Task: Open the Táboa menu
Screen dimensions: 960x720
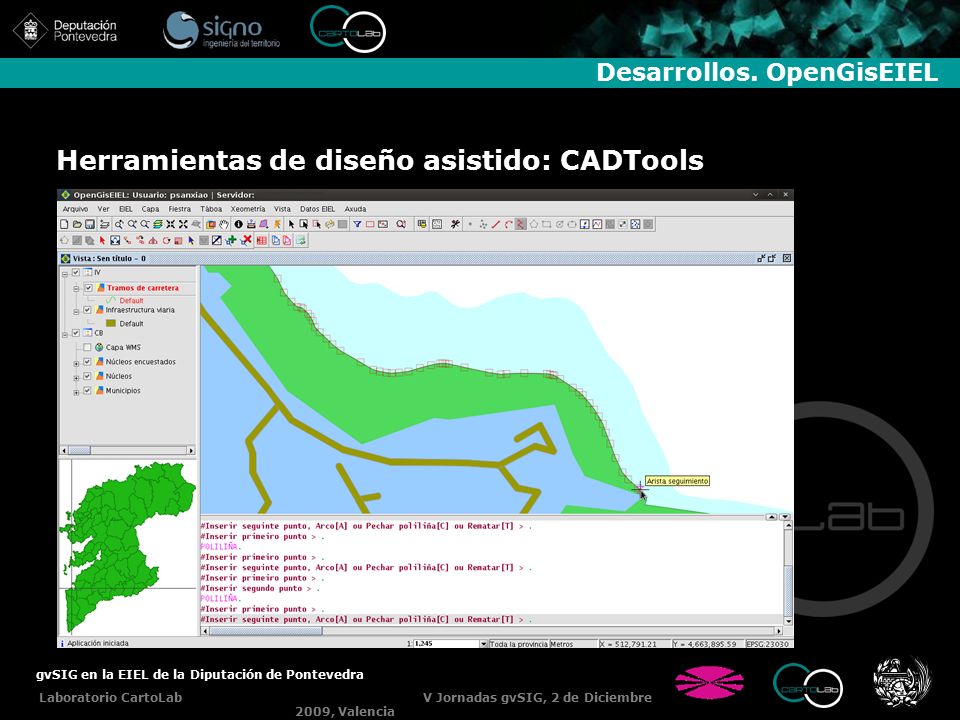Action: tap(211, 209)
